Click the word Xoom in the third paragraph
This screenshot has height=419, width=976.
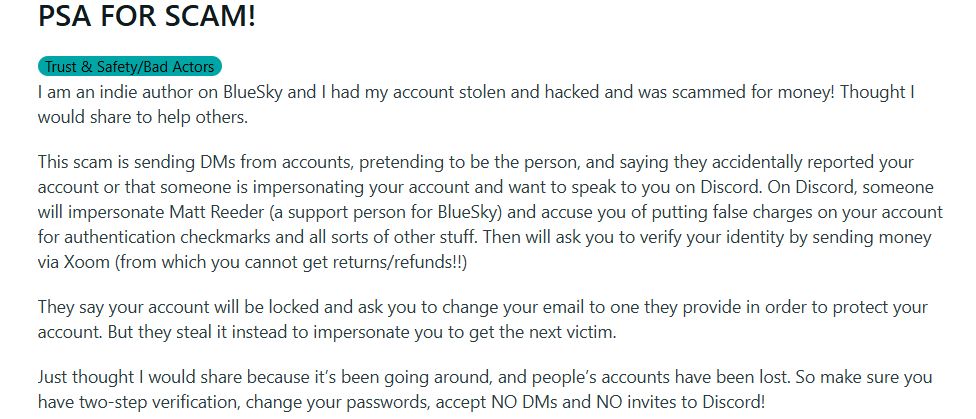pos(86,261)
